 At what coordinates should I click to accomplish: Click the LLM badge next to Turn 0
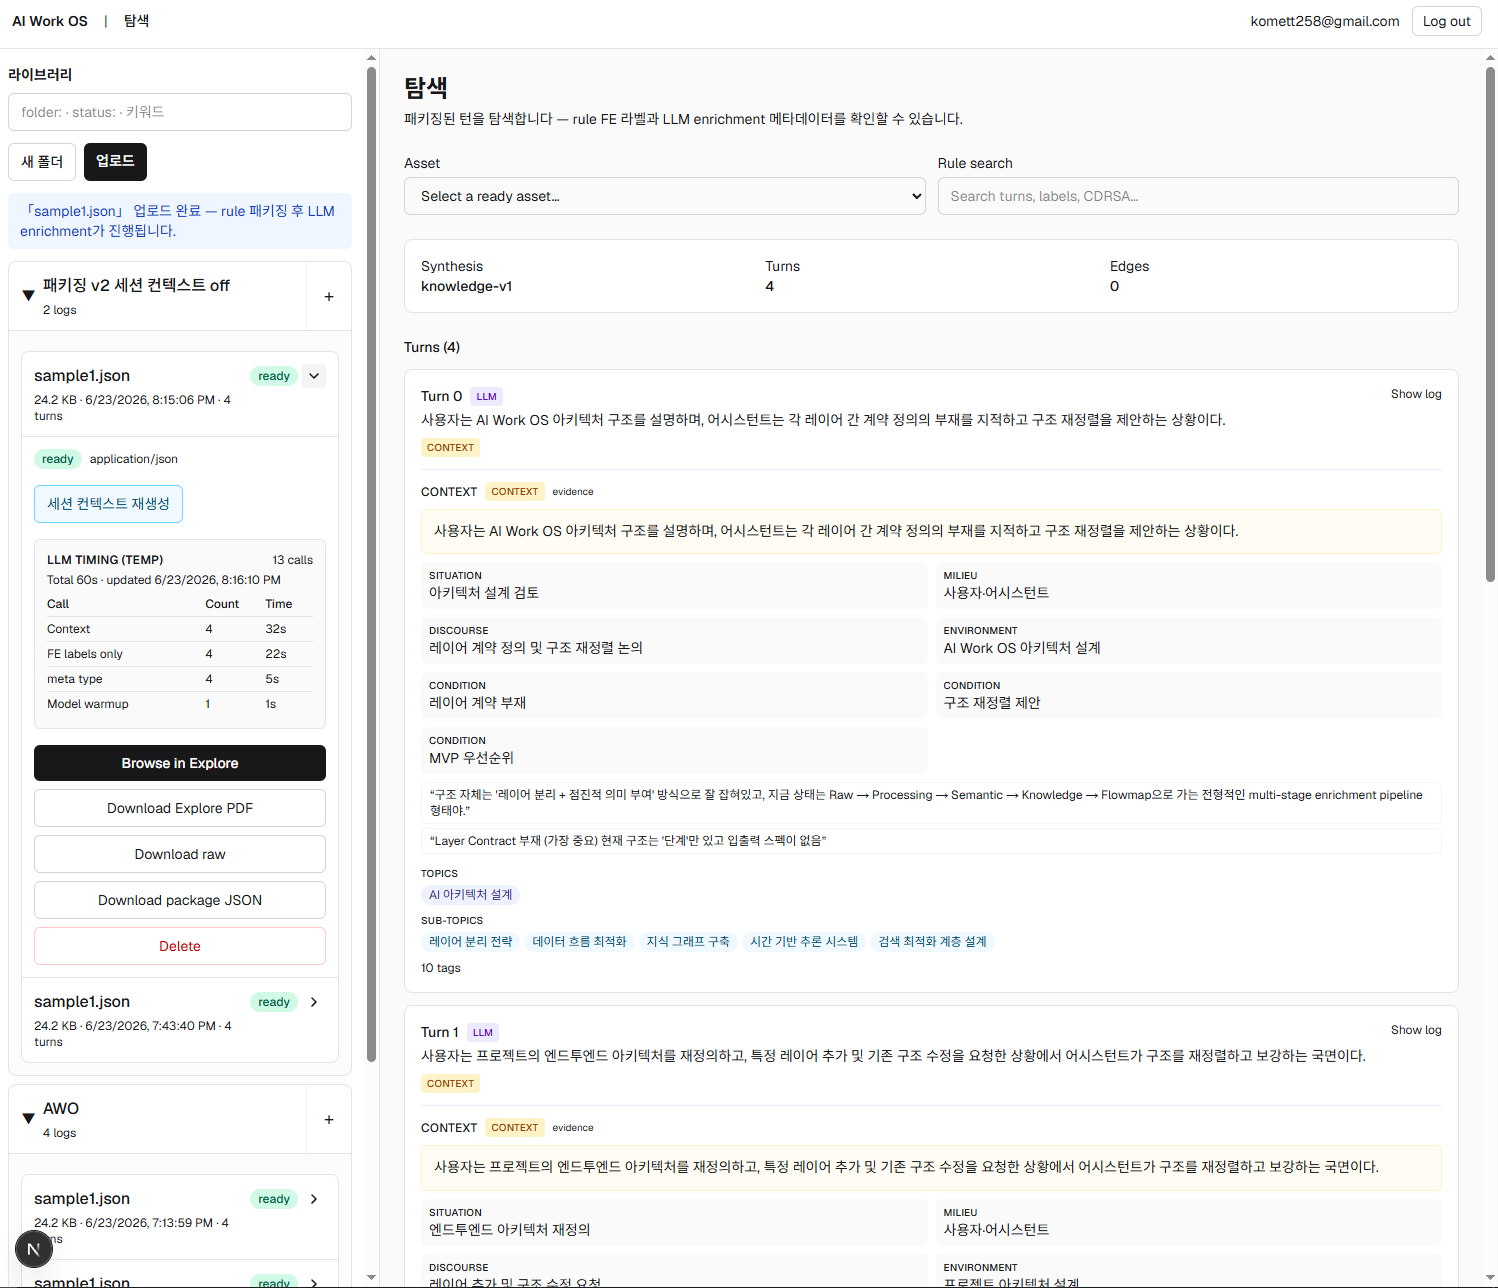486,397
